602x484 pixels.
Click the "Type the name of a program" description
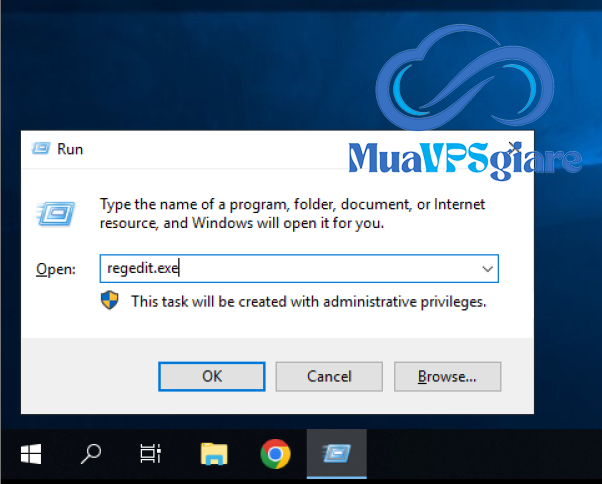click(x=292, y=213)
